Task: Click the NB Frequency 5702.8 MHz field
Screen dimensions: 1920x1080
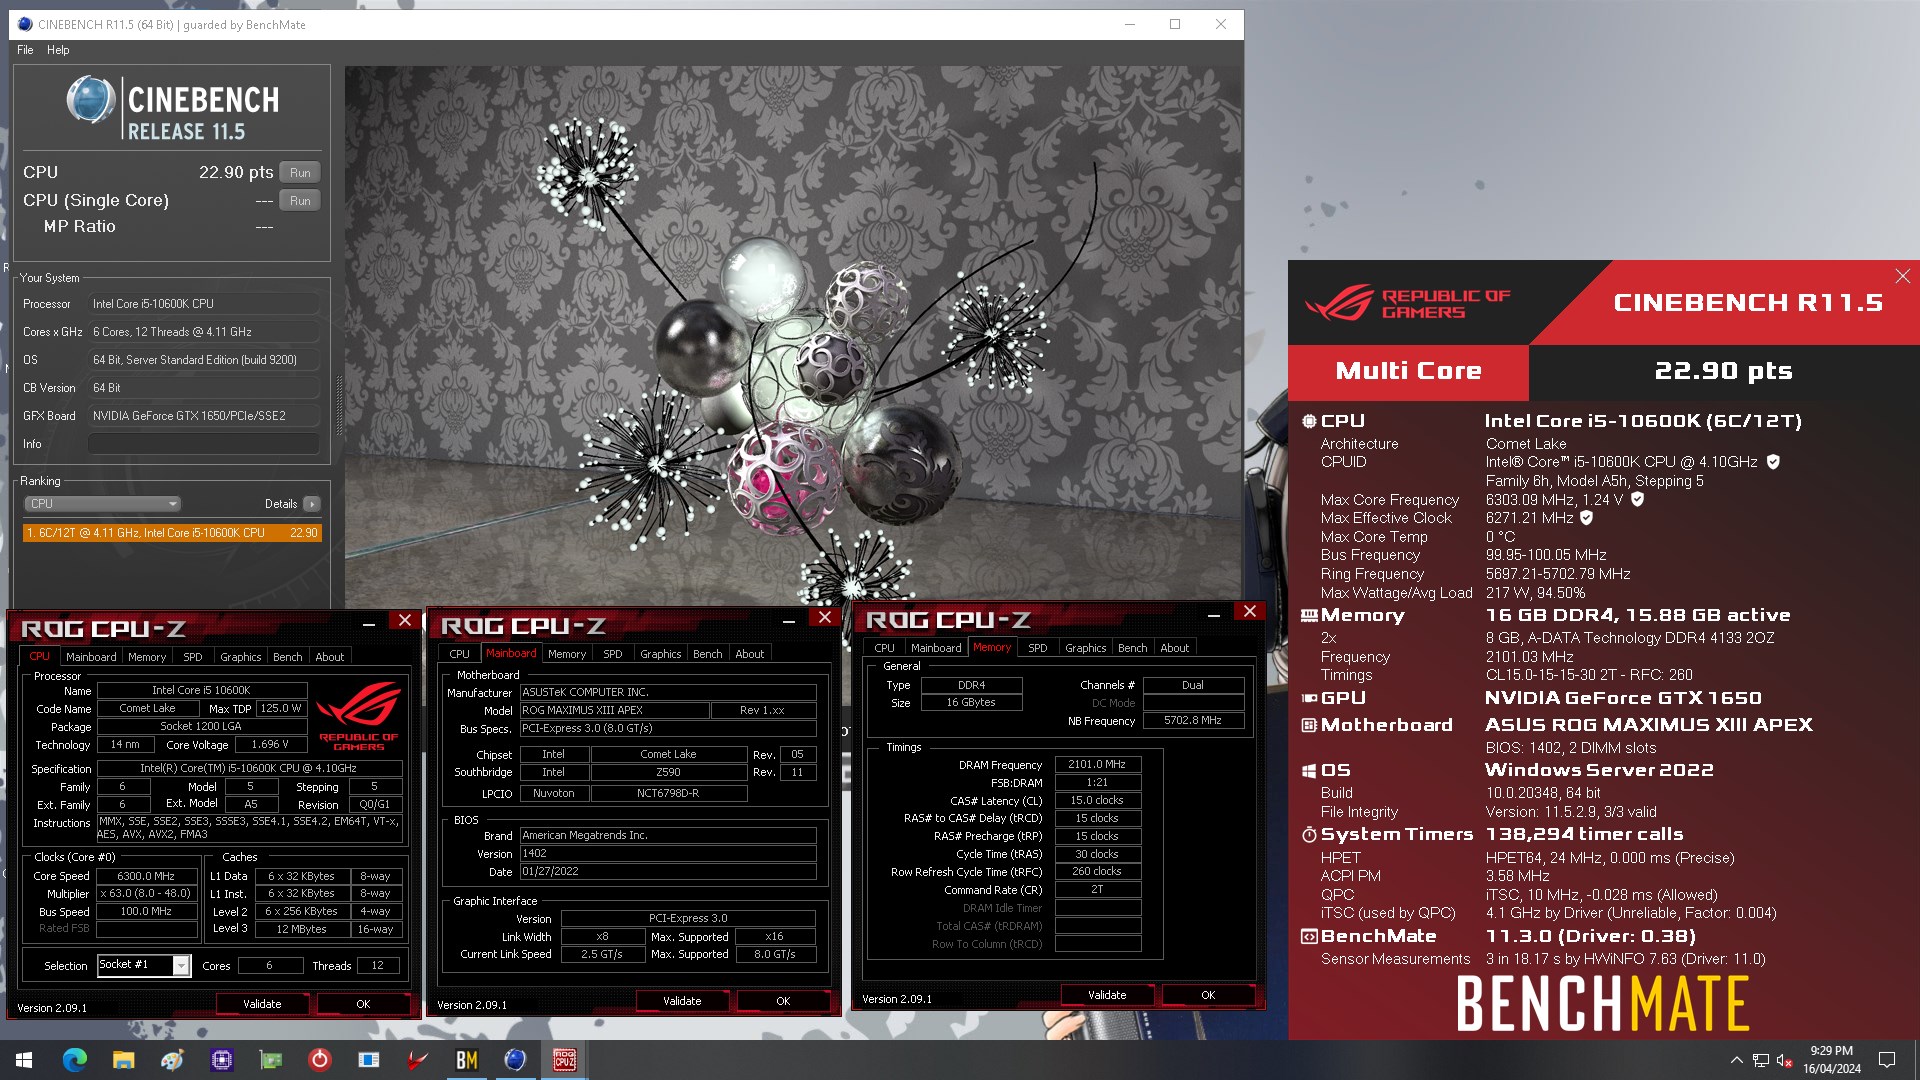Action: tap(1193, 721)
